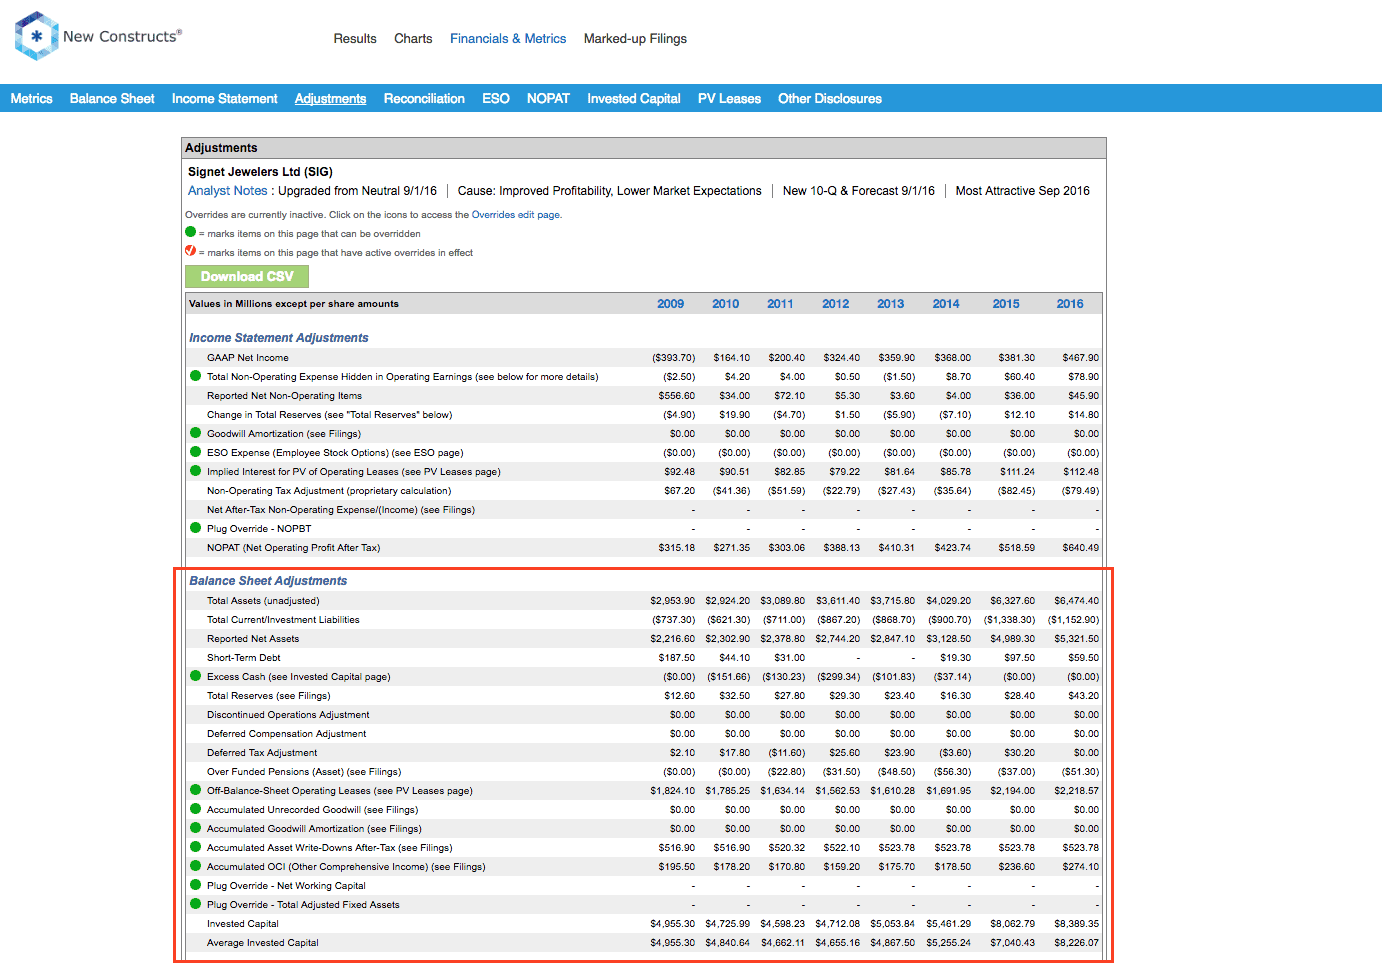Switch to the ESO tab
1382x963 pixels.
[496, 98]
